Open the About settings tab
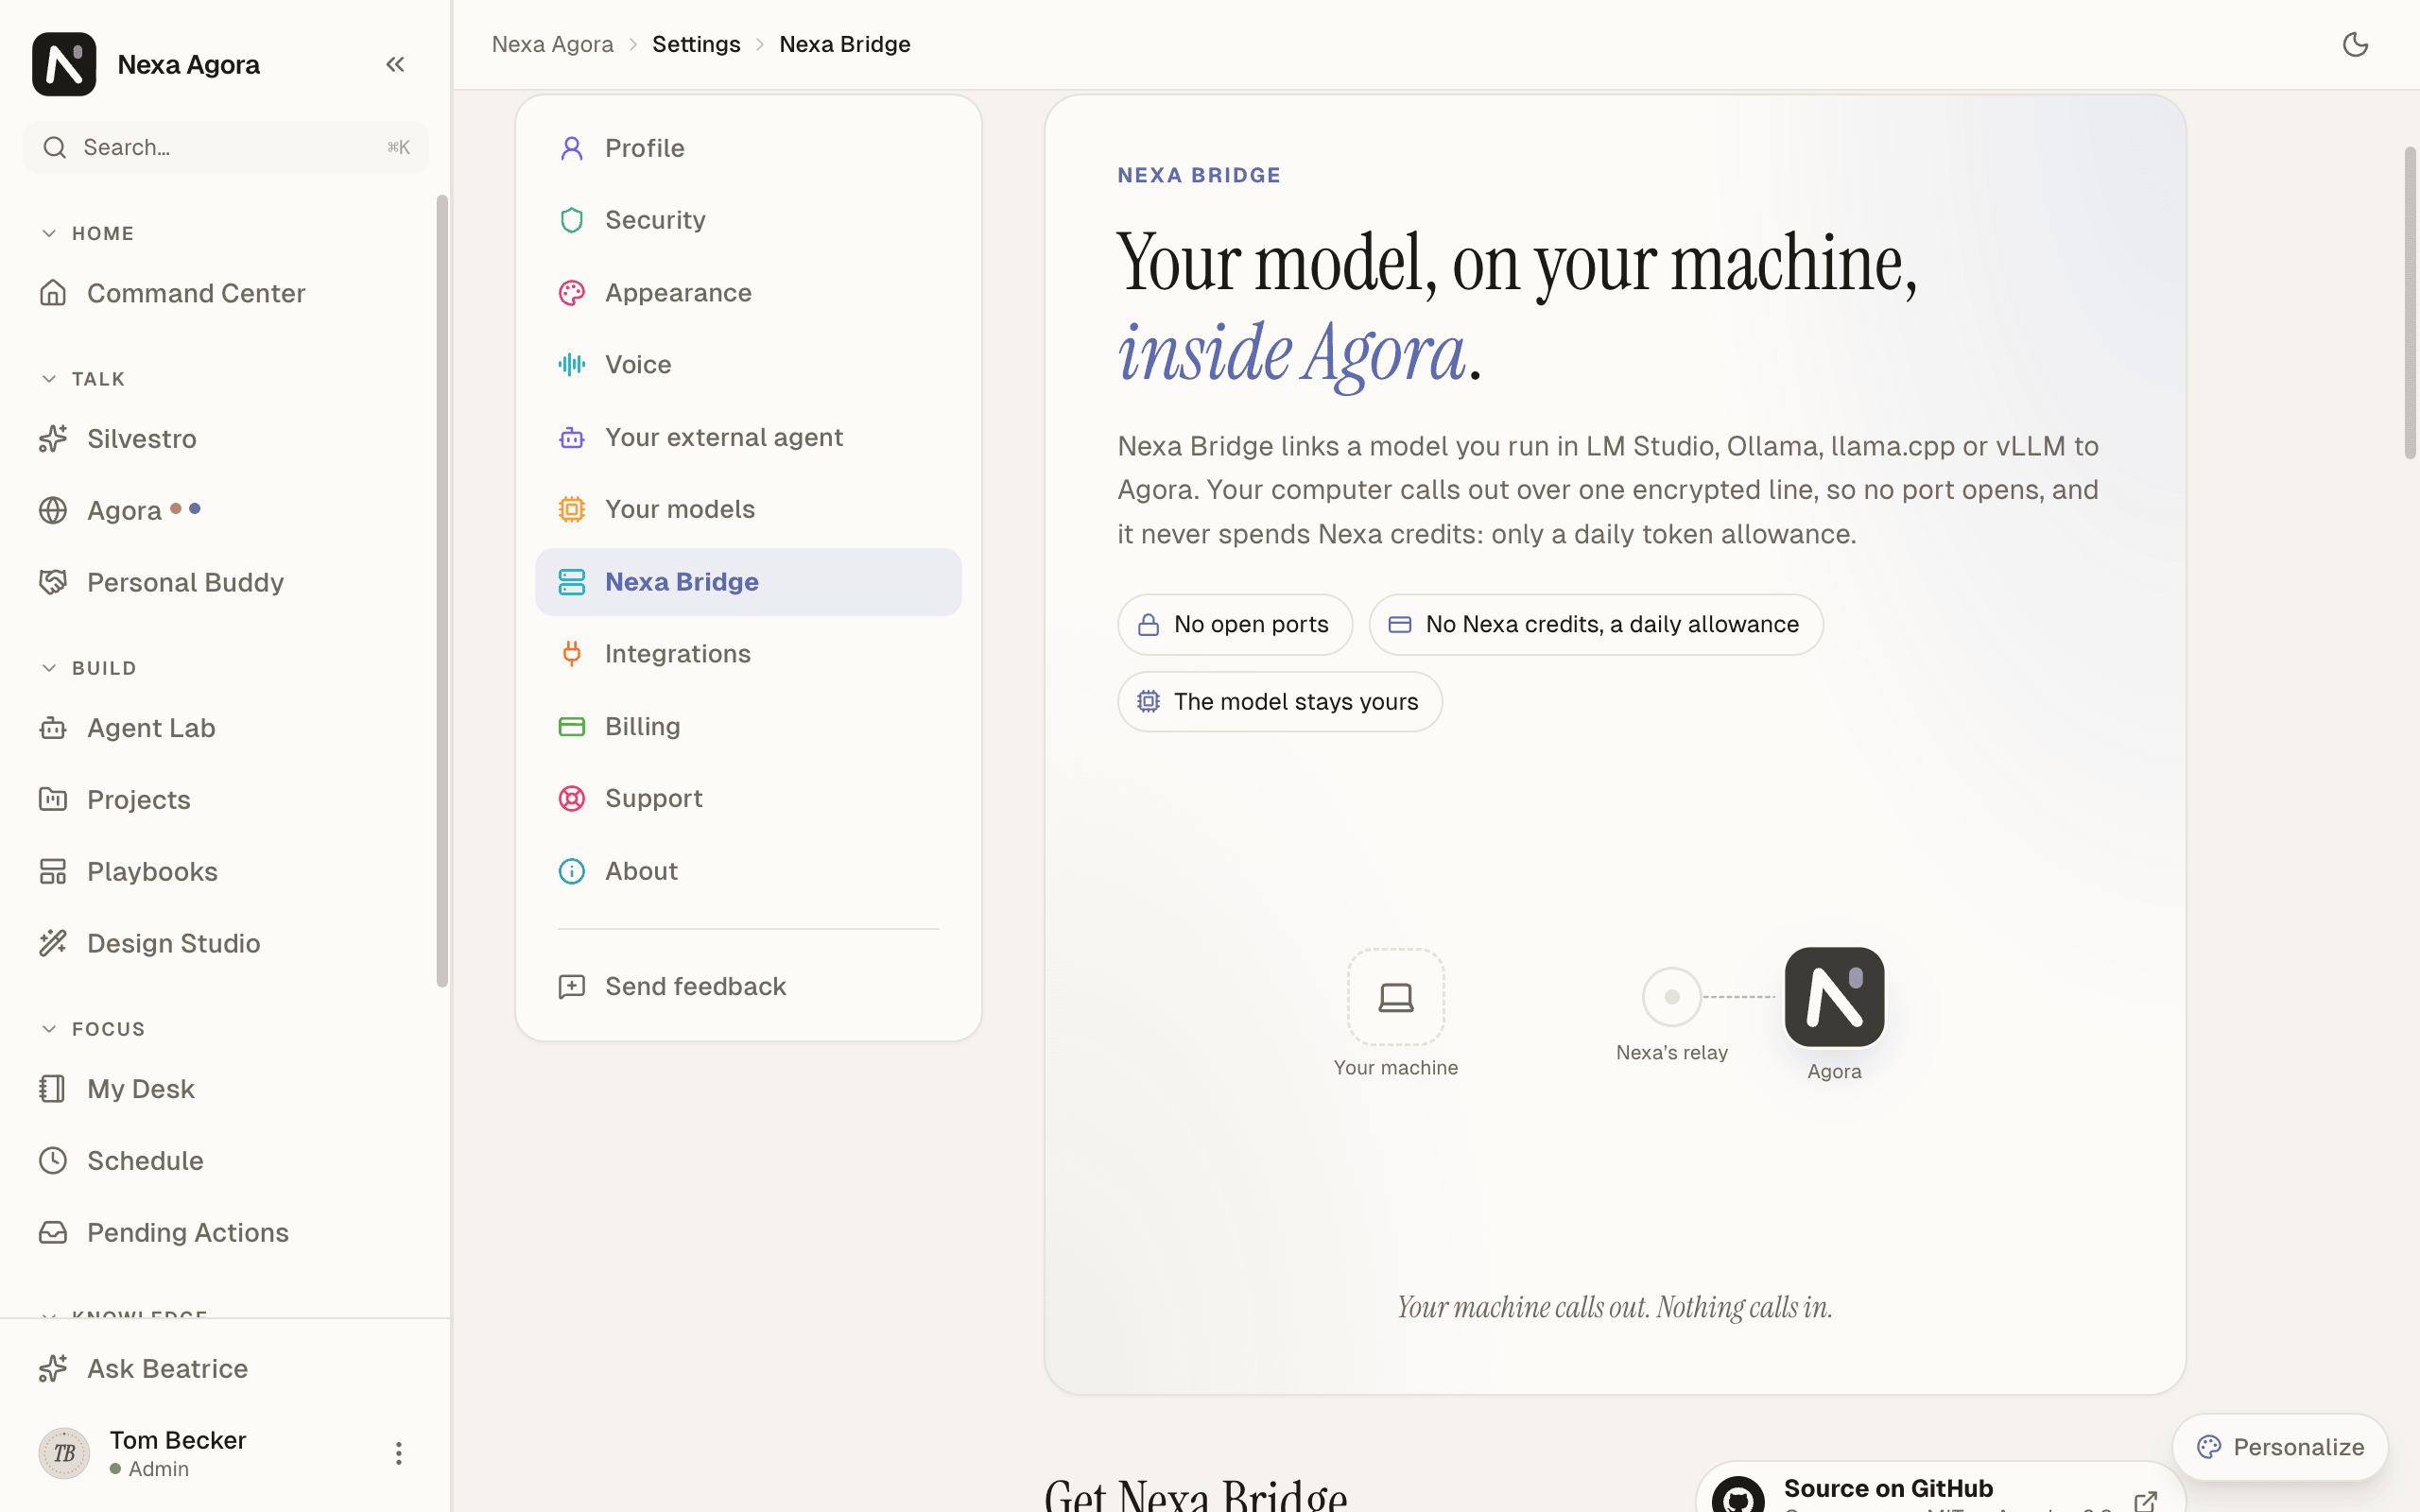2420x1512 pixels. pos(748,871)
